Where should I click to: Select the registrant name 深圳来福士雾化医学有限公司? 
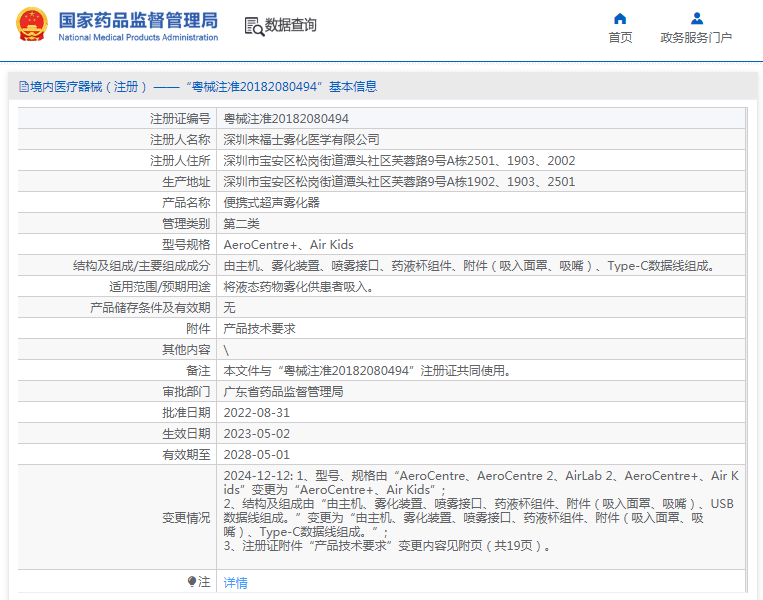pos(301,140)
